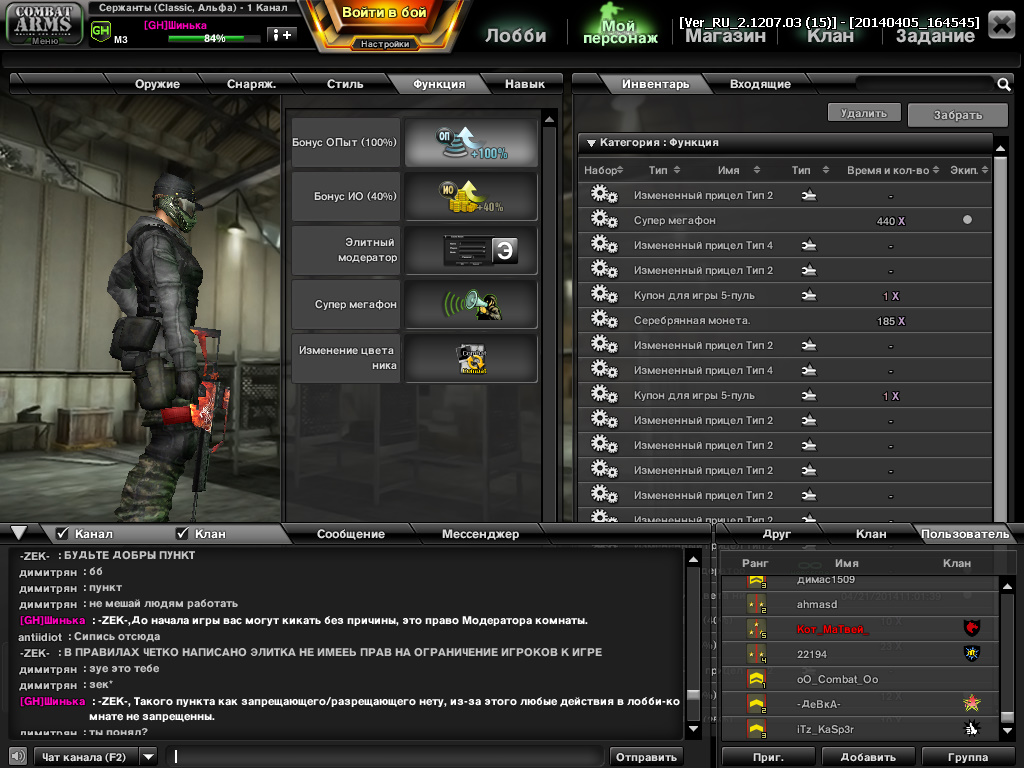Toggle the Клан chat checkbox
Image resolution: width=1024 pixels, height=768 pixels.
(182, 533)
